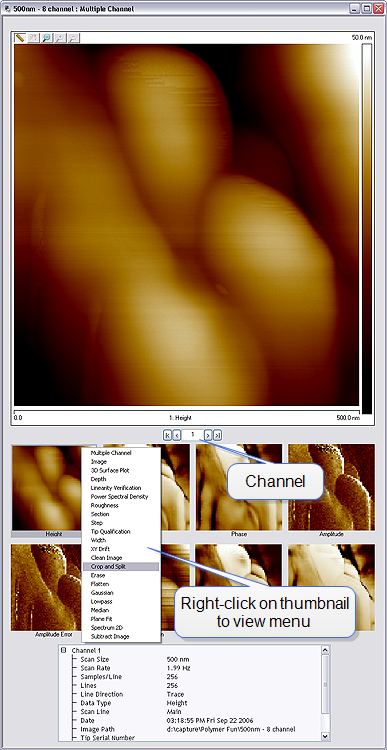Screen dimensions: 387x750
Task: Go to previous channel arrow
Action: [177, 435]
